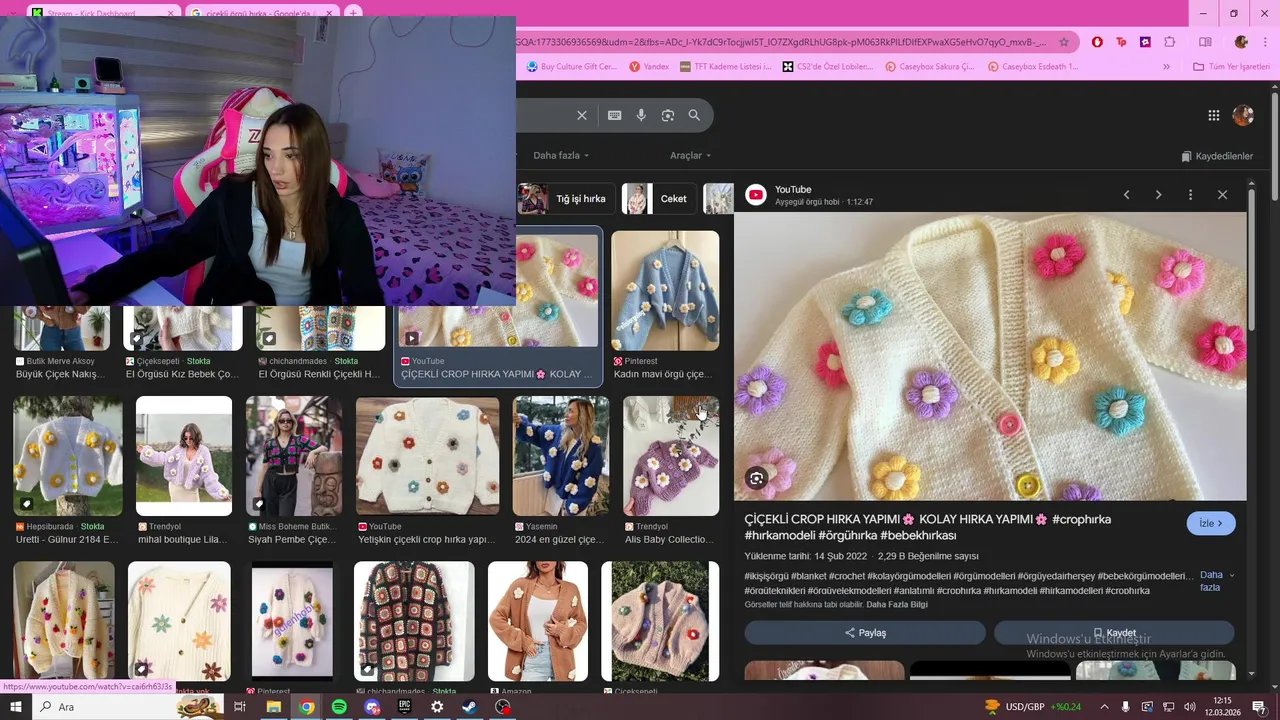Open the Chrome Extensions puzzle icon

(1170, 42)
